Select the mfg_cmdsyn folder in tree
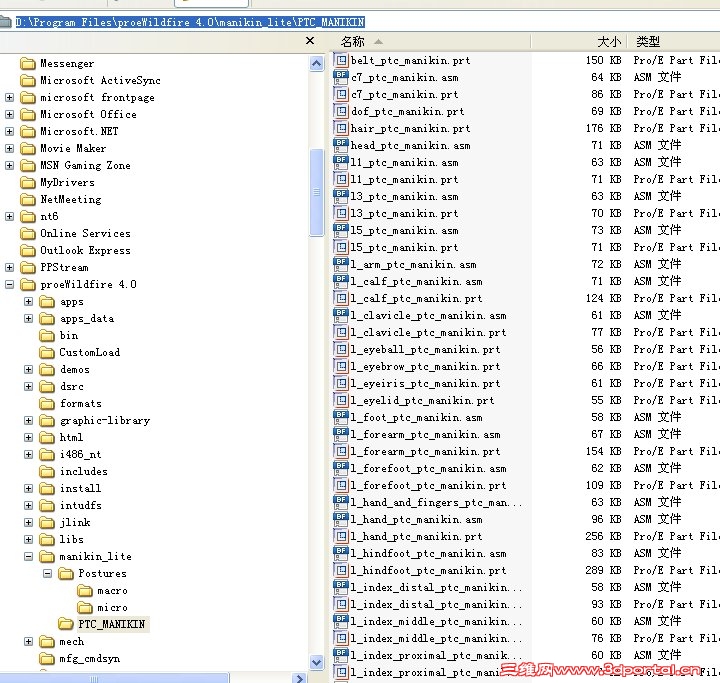 [x=90, y=658]
